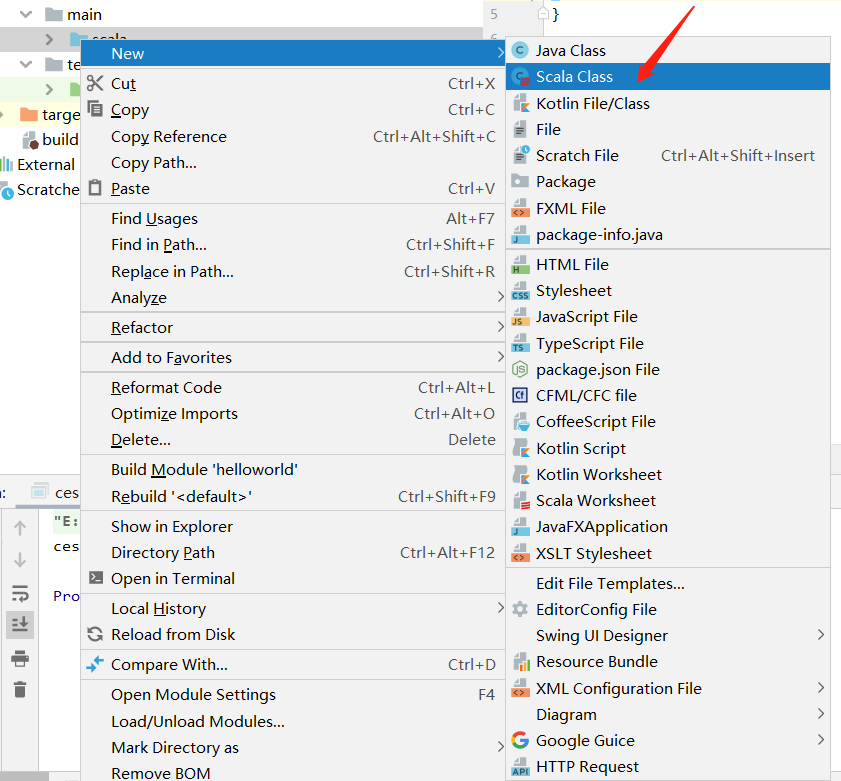The width and height of the screenshot is (841, 781).
Task: Click the CoffeeScript File icon
Action: tap(521, 422)
